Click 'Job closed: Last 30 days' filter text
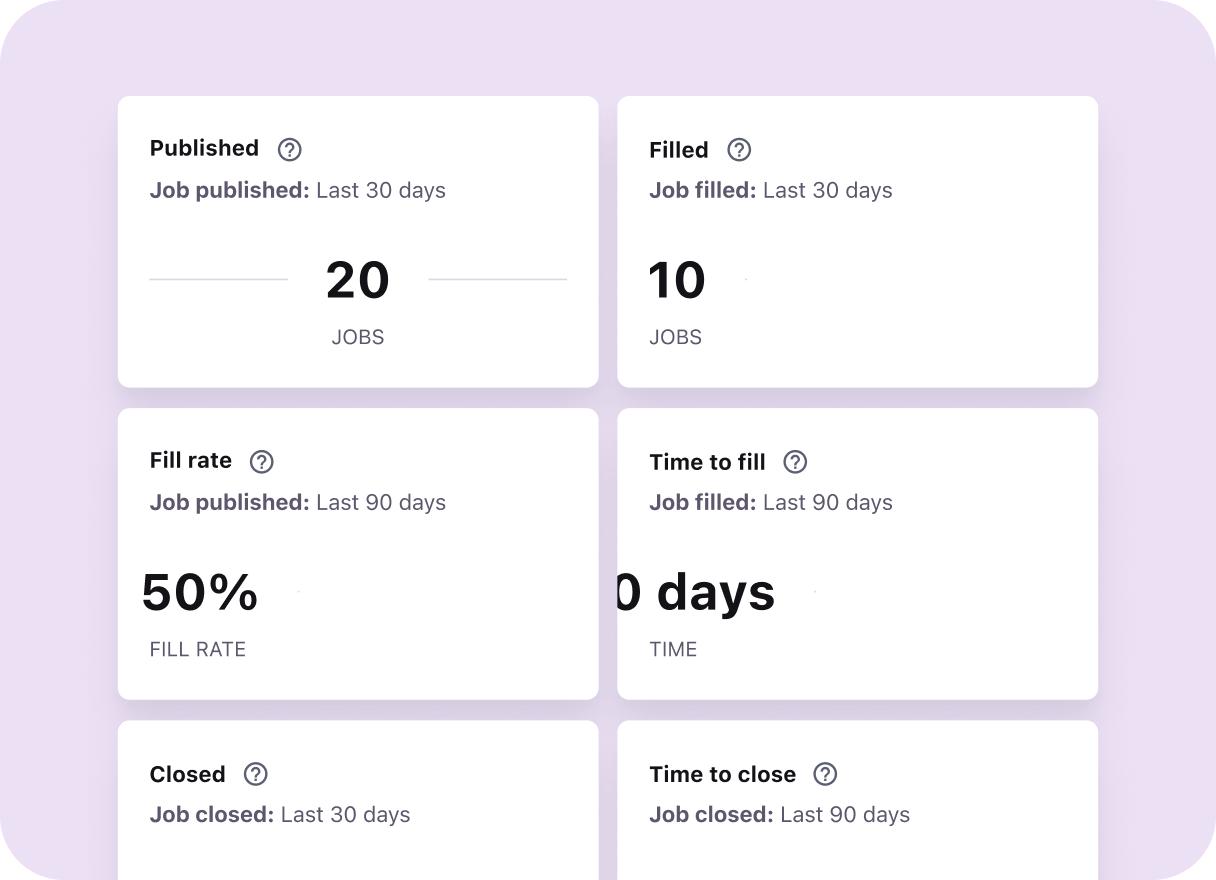1216x880 pixels. click(x=279, y=814)
